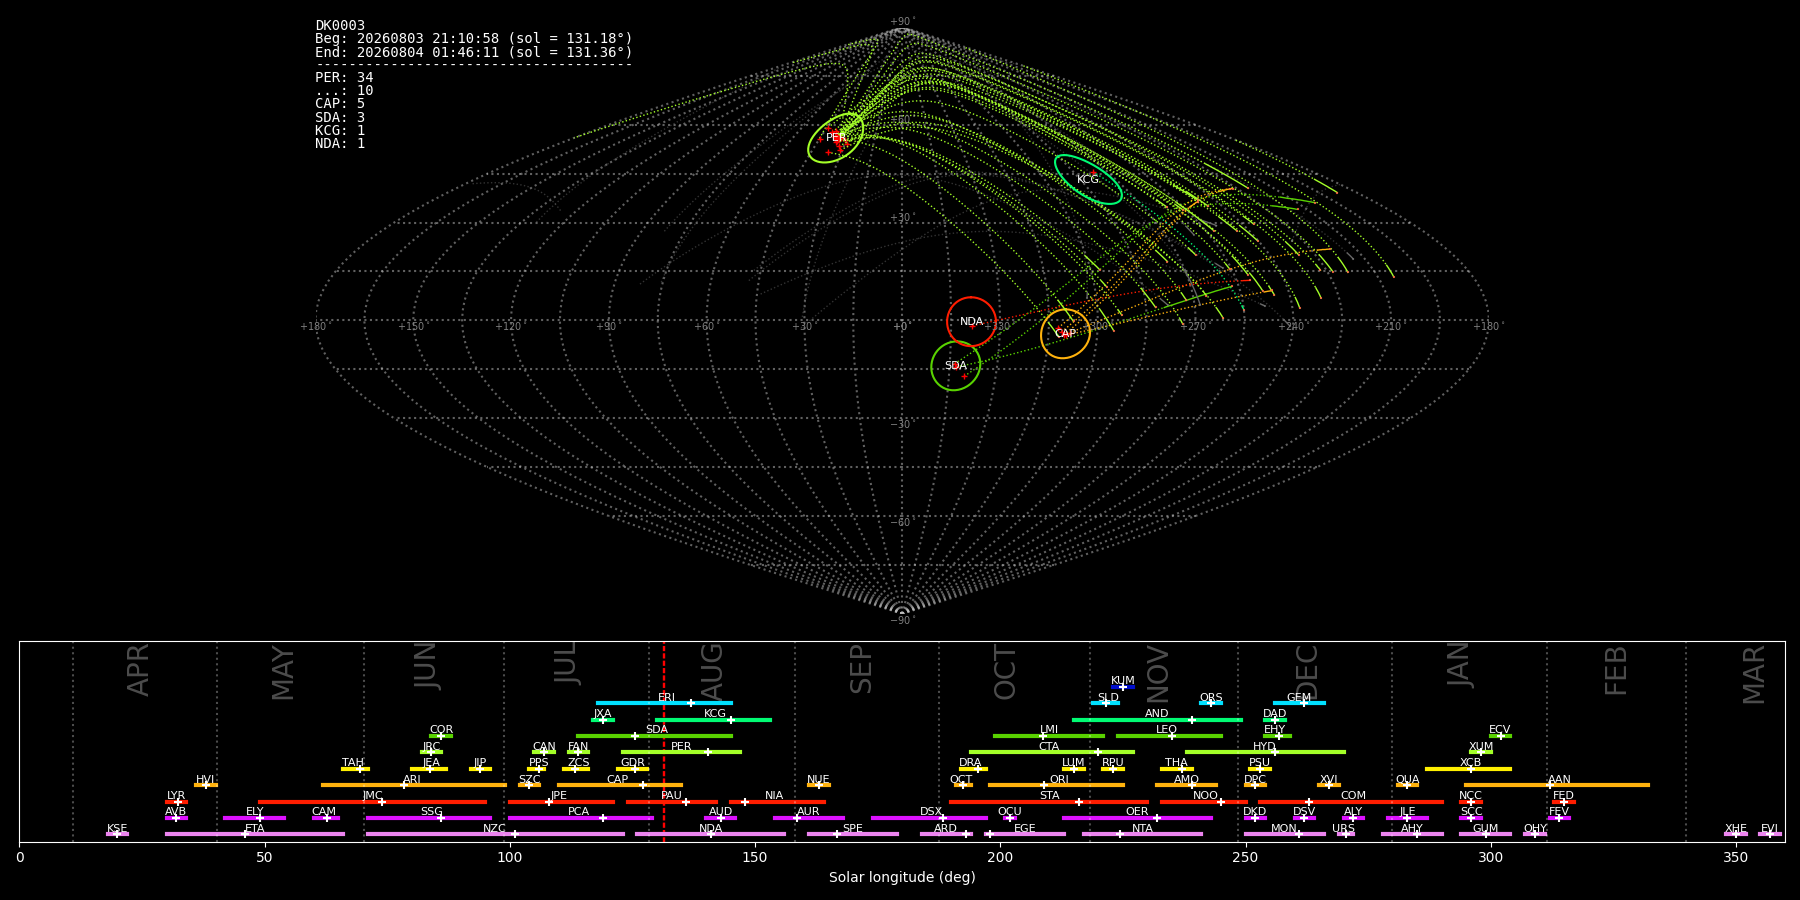1800x900 pixels.
Task: Click the AUG month label
Action: [x=713, y=672]
